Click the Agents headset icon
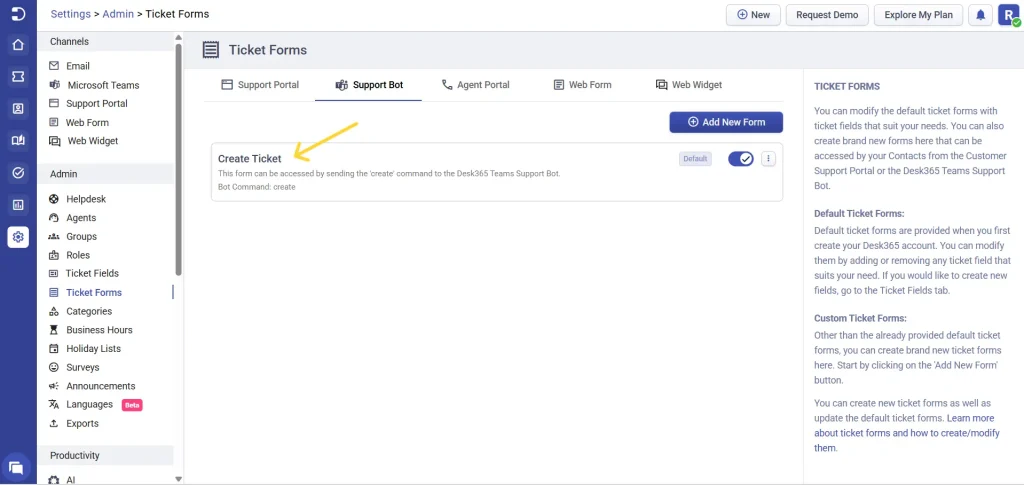 54,218
